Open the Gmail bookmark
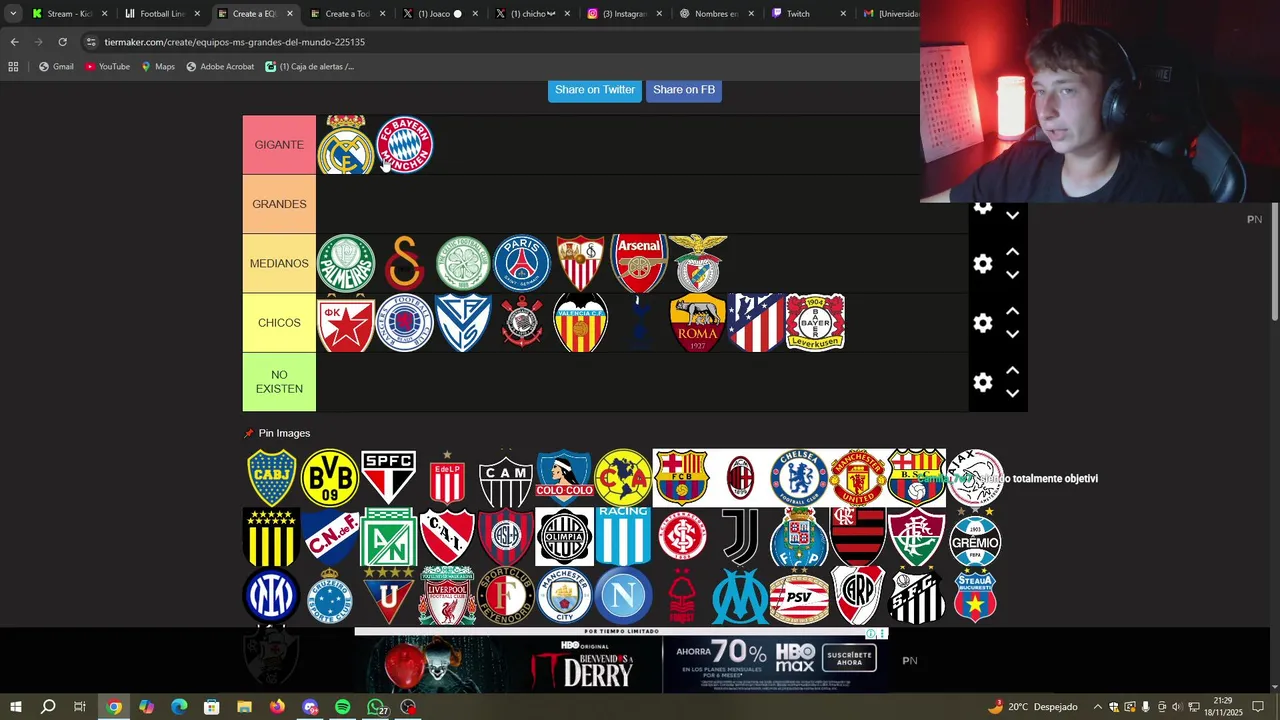Viewport: 1280px width, 720px height. [x=56, y=67]
